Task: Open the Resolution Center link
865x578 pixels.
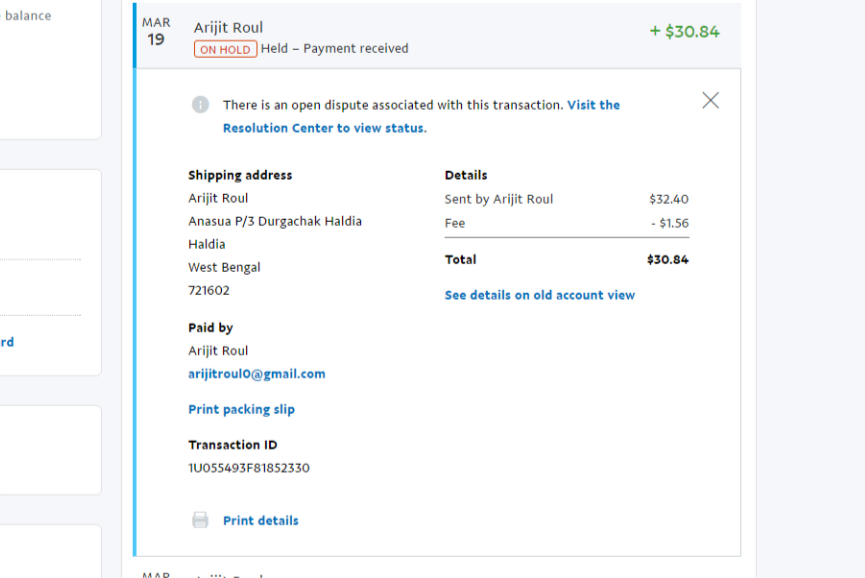Action: (x=324, y=128)
